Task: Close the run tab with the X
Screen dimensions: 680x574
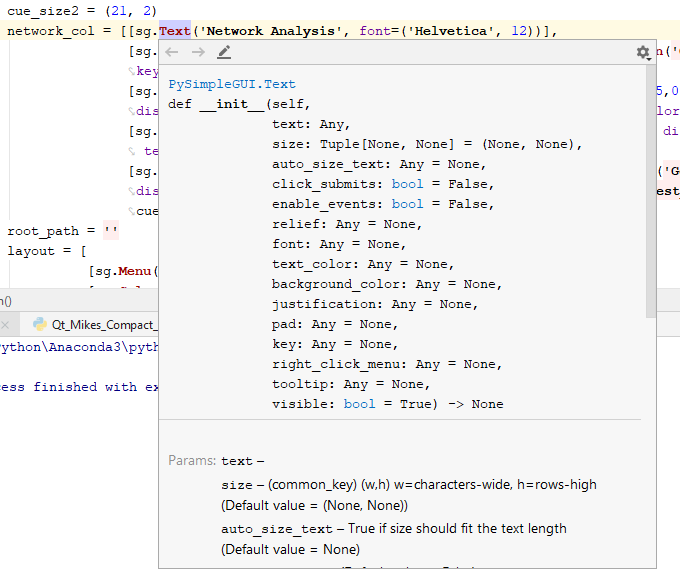Action: click(5, 325)
